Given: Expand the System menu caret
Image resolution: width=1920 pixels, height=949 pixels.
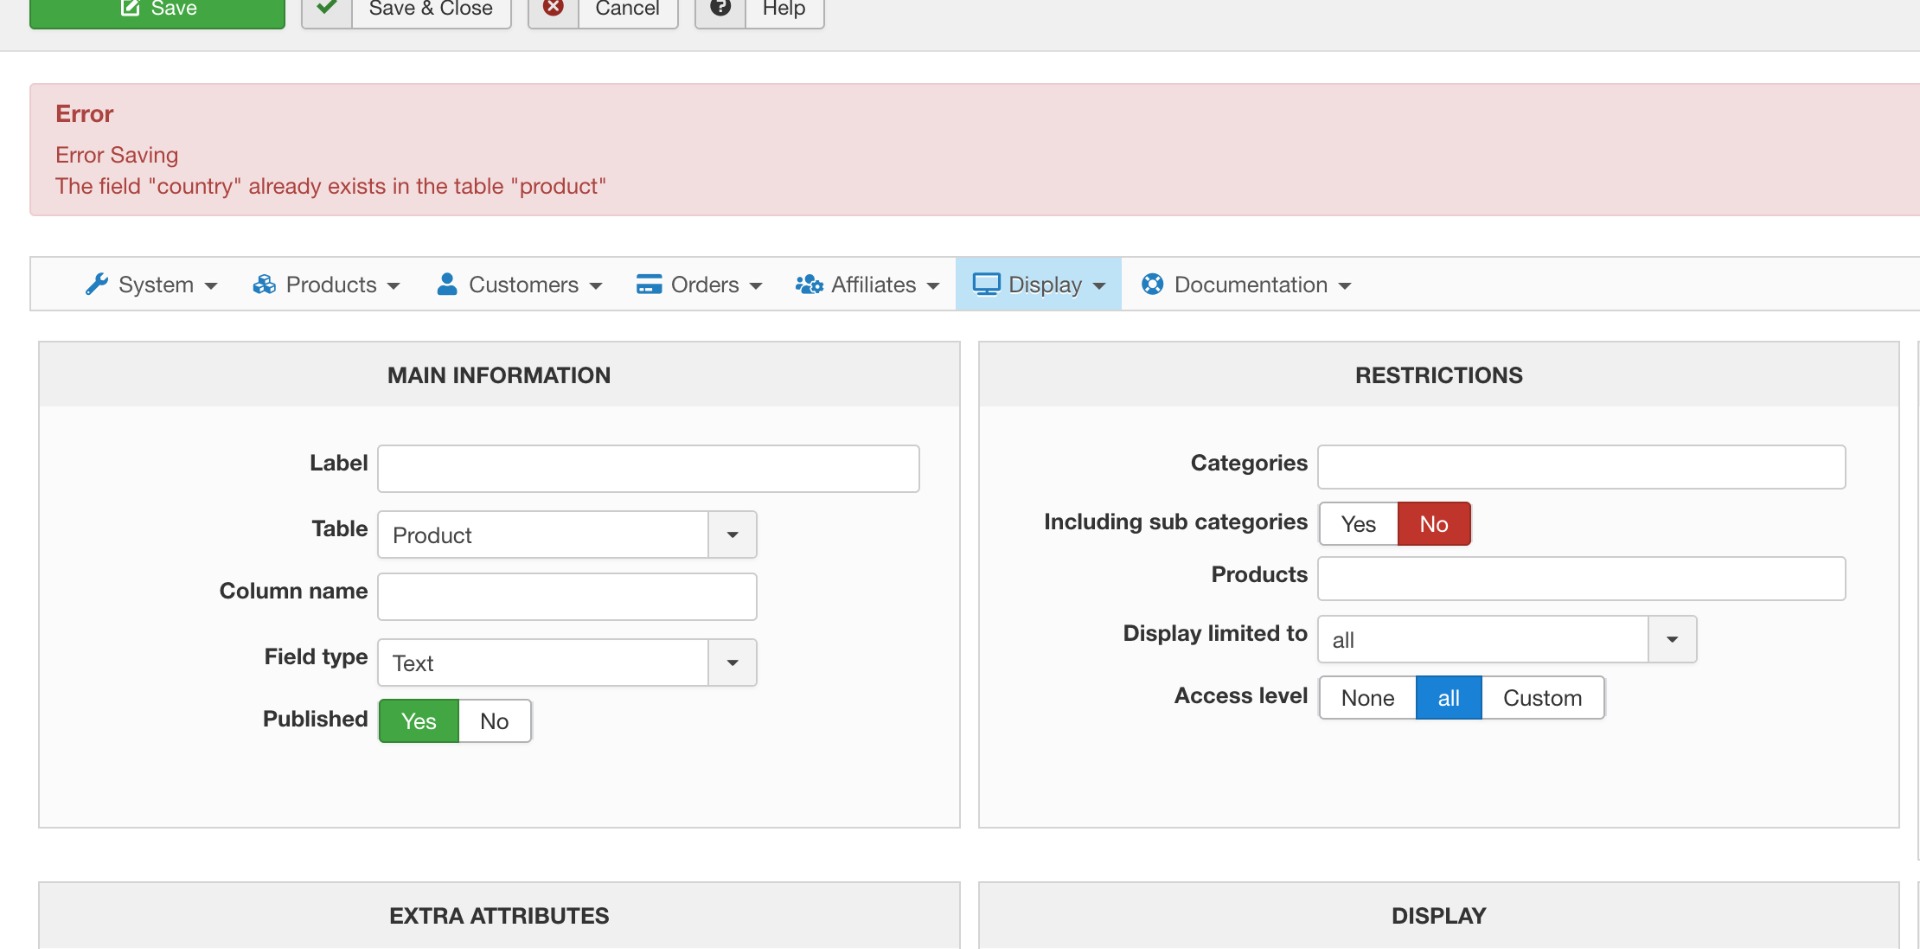Looking at the screenshot, I should click(x=211, y=286).
